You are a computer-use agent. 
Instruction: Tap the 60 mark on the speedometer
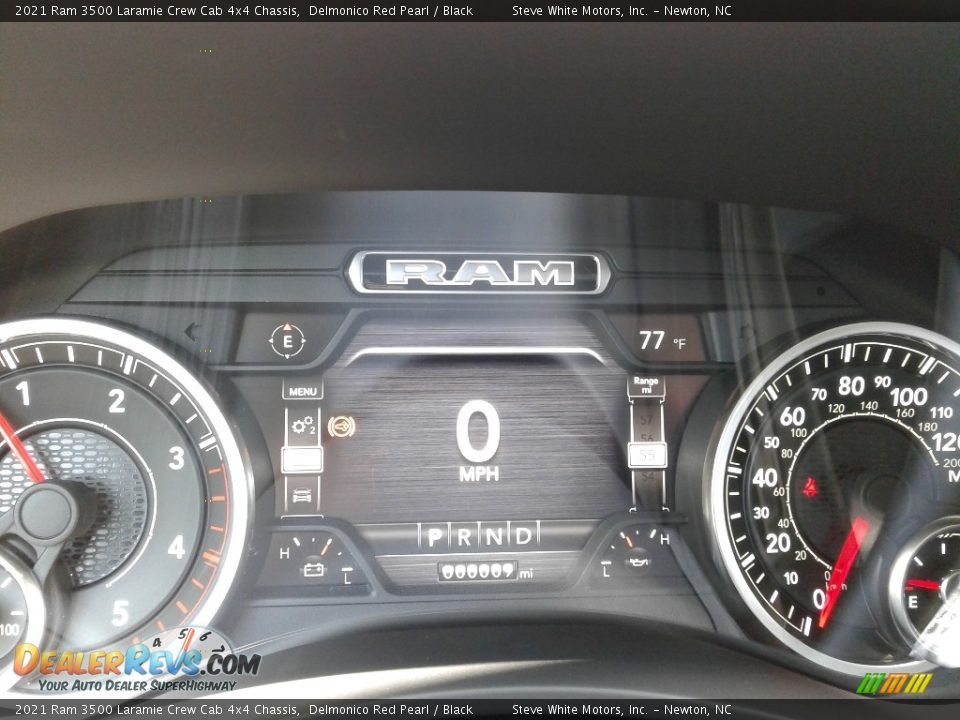coord(792,416)
